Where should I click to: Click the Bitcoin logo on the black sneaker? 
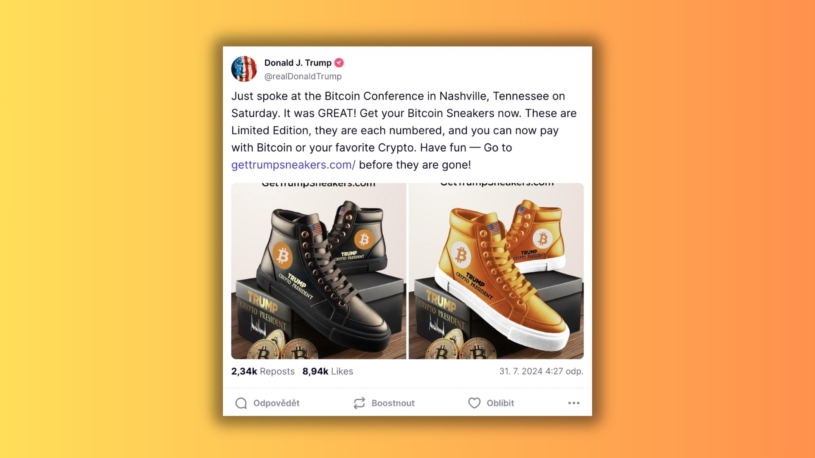pos(283,256)
